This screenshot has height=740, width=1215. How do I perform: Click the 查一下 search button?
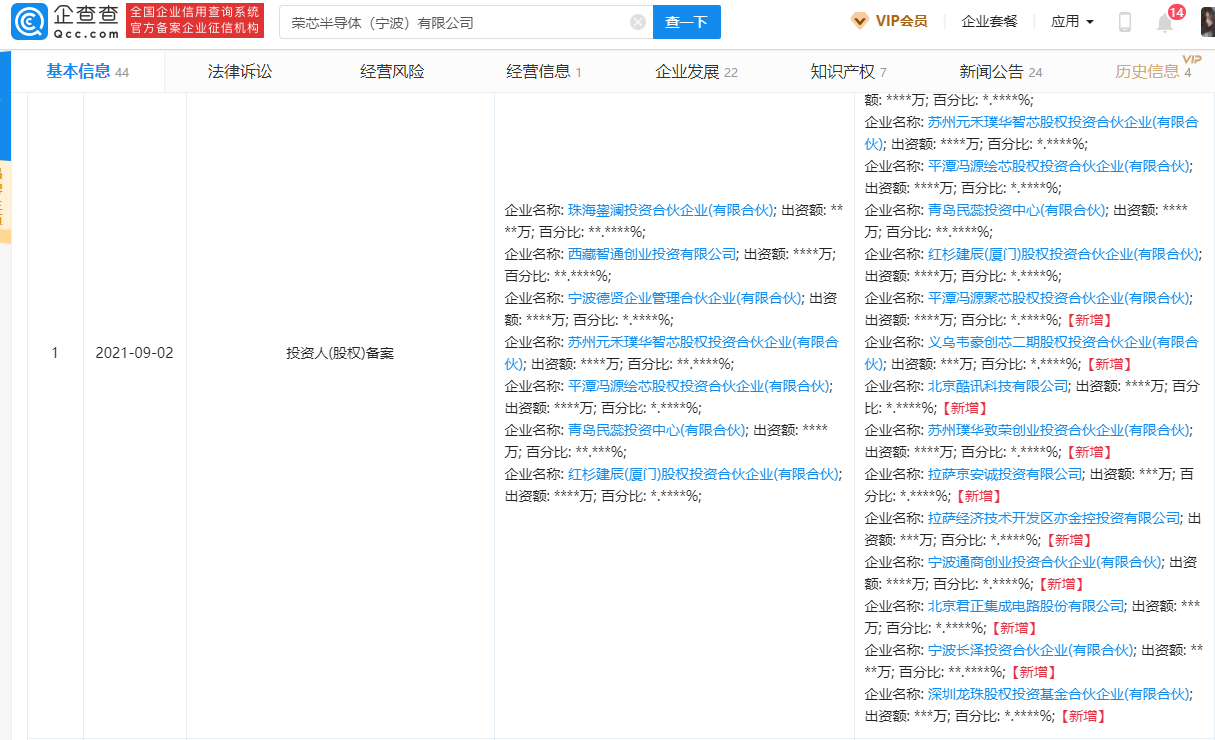(x=687, y=22)
